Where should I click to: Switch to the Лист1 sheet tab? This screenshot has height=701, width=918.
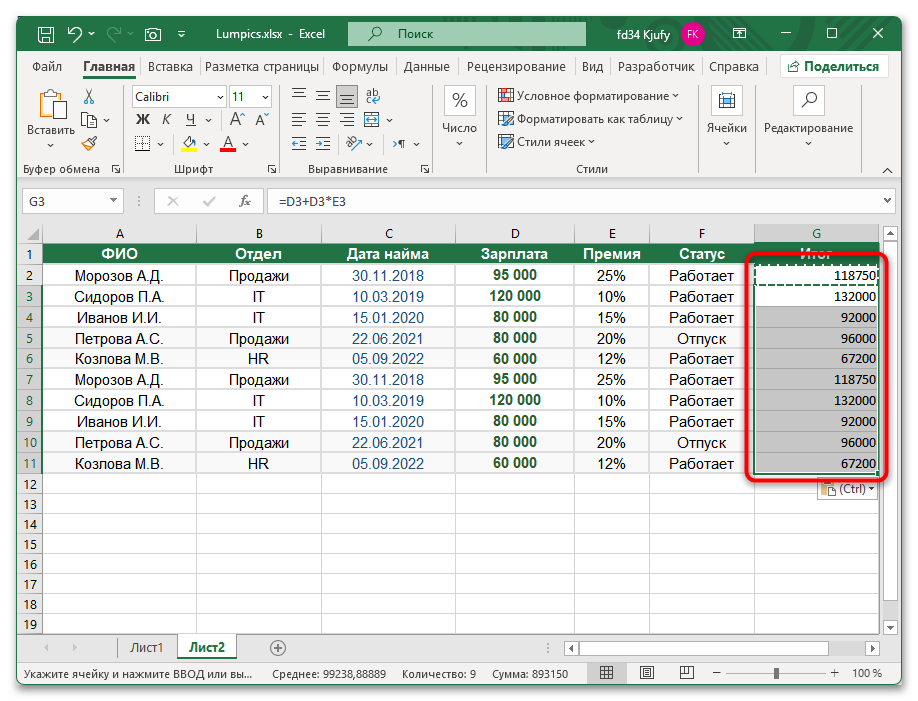[x=146, y=648]
